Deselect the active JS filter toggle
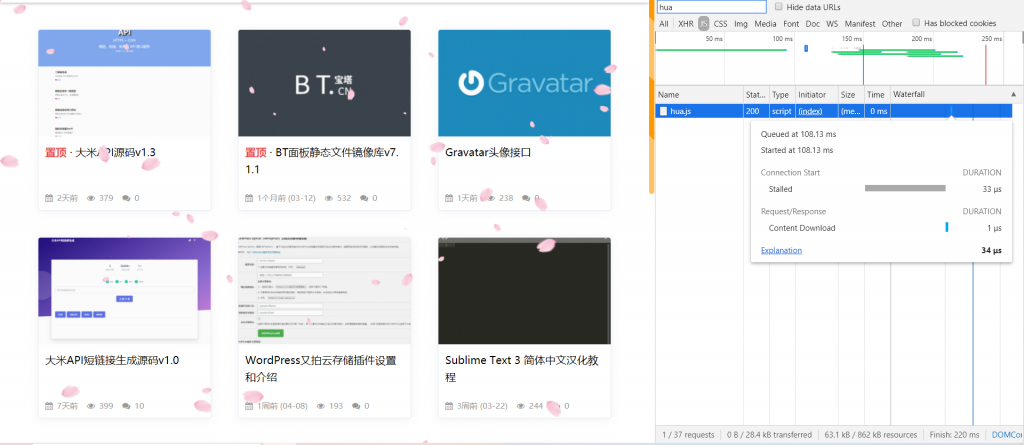1024x445 pixels. tap(703, 23)
